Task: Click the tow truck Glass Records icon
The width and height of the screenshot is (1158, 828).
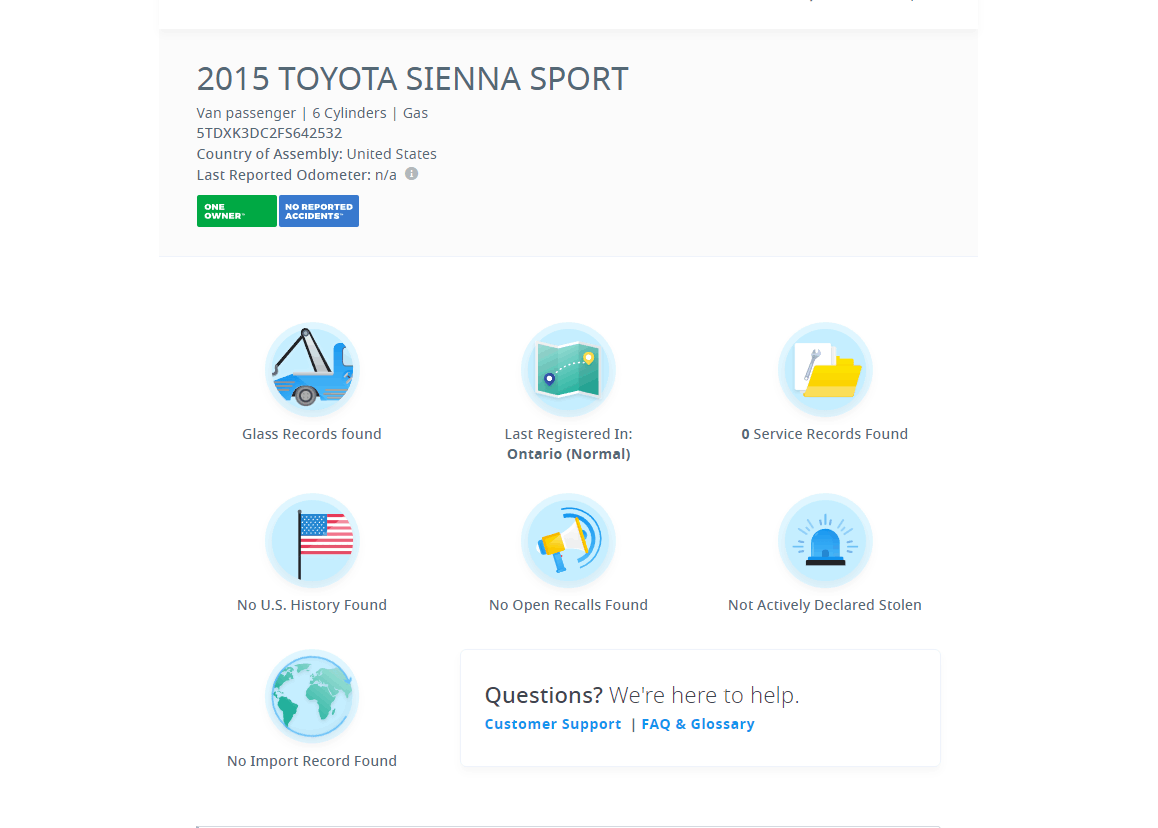Action: pos(312,369)
